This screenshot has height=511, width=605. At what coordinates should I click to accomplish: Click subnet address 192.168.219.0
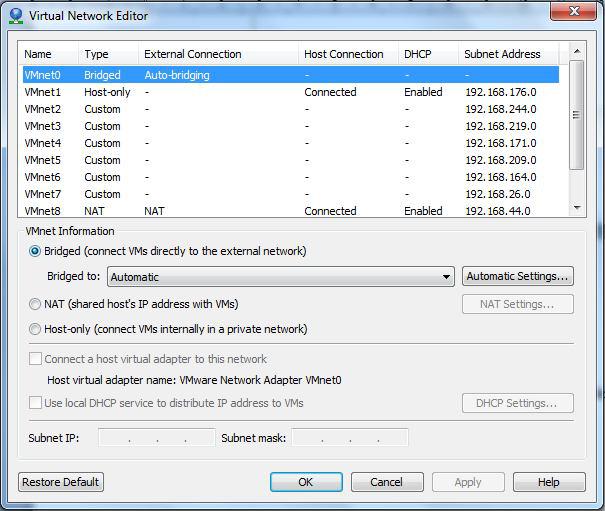(501, 126)
